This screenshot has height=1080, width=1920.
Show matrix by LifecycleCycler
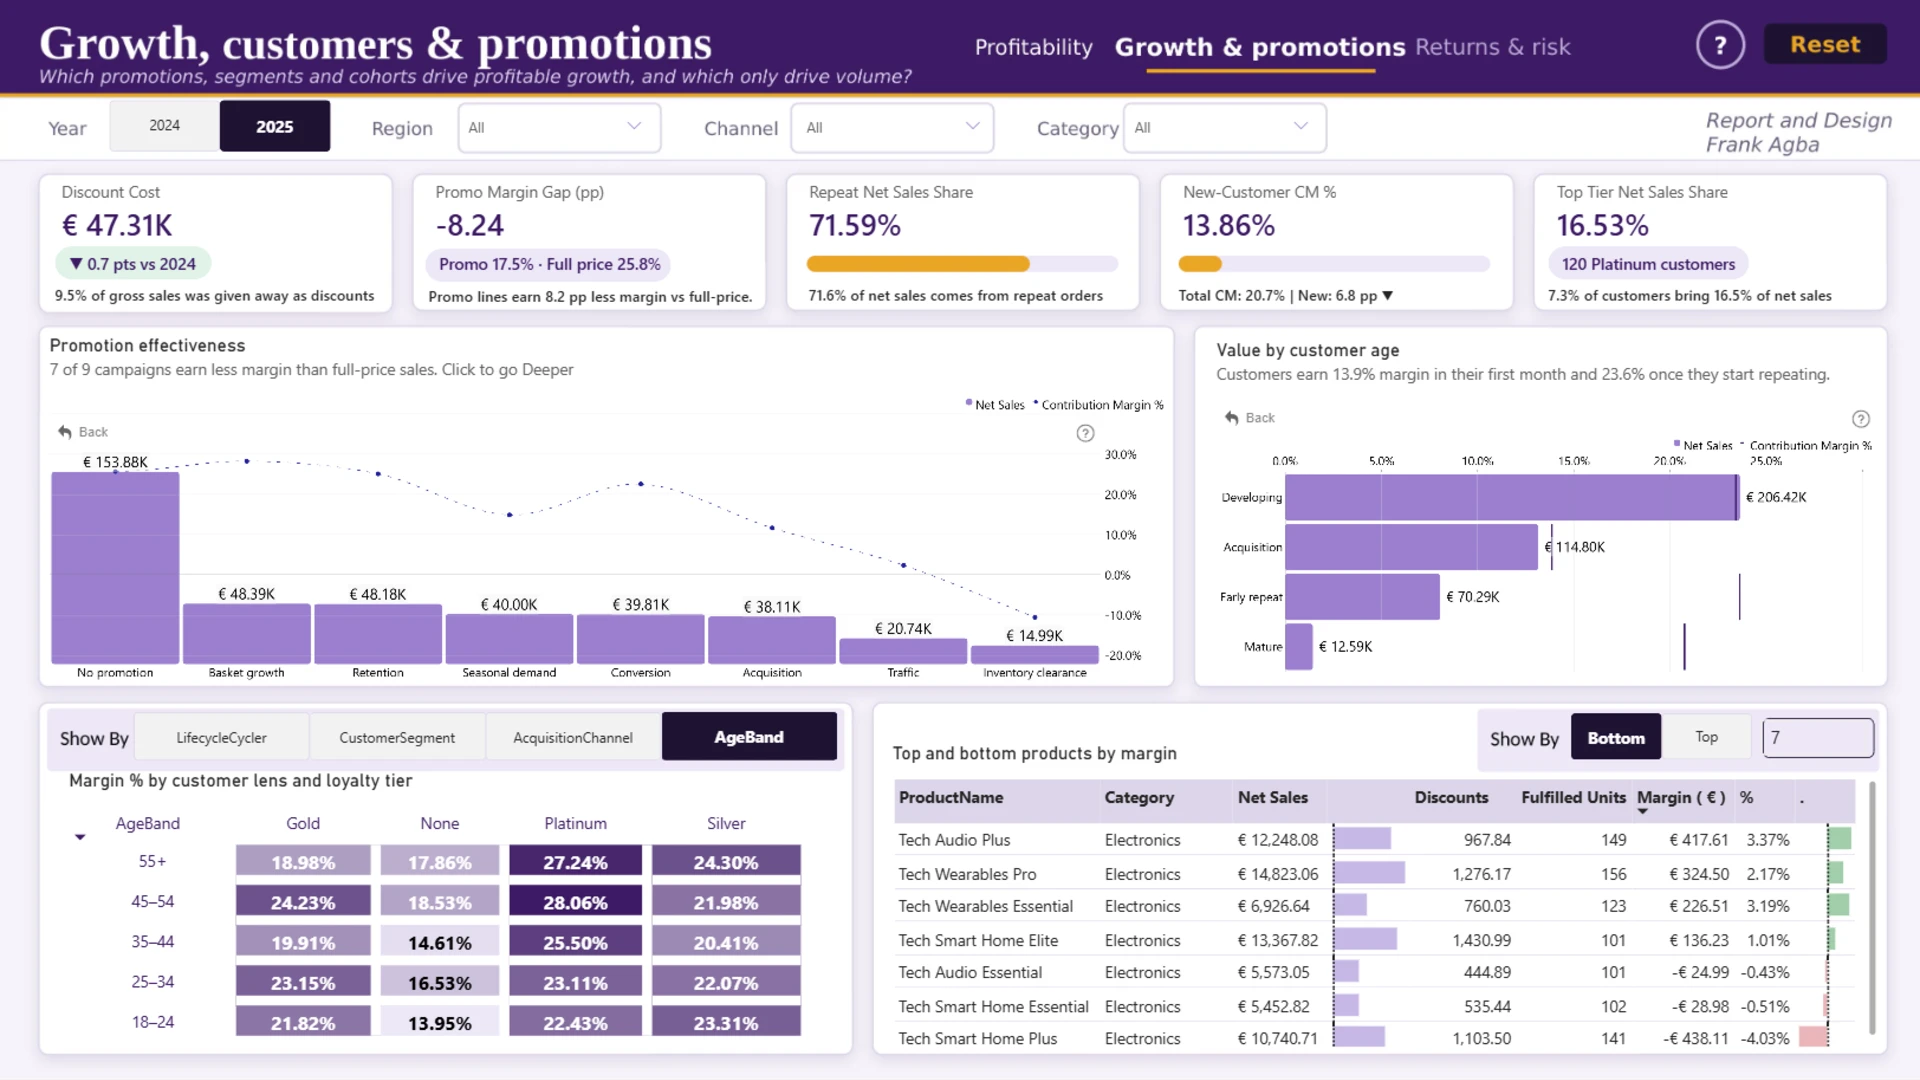click(221, 737)
